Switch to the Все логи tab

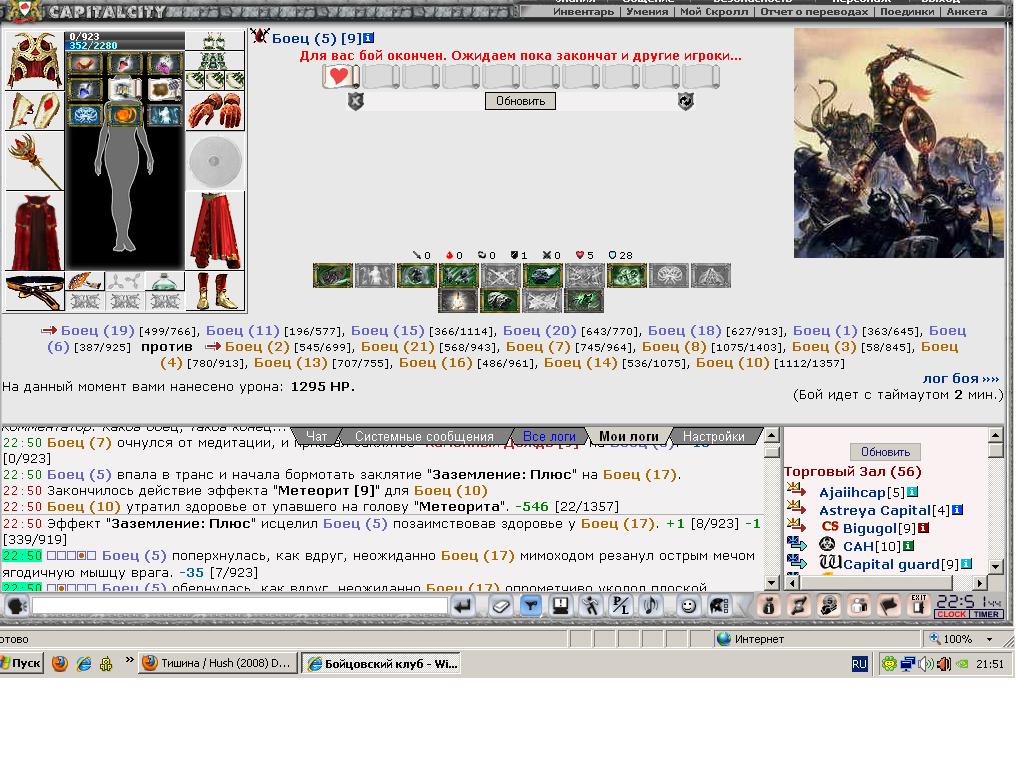(549, 436)
